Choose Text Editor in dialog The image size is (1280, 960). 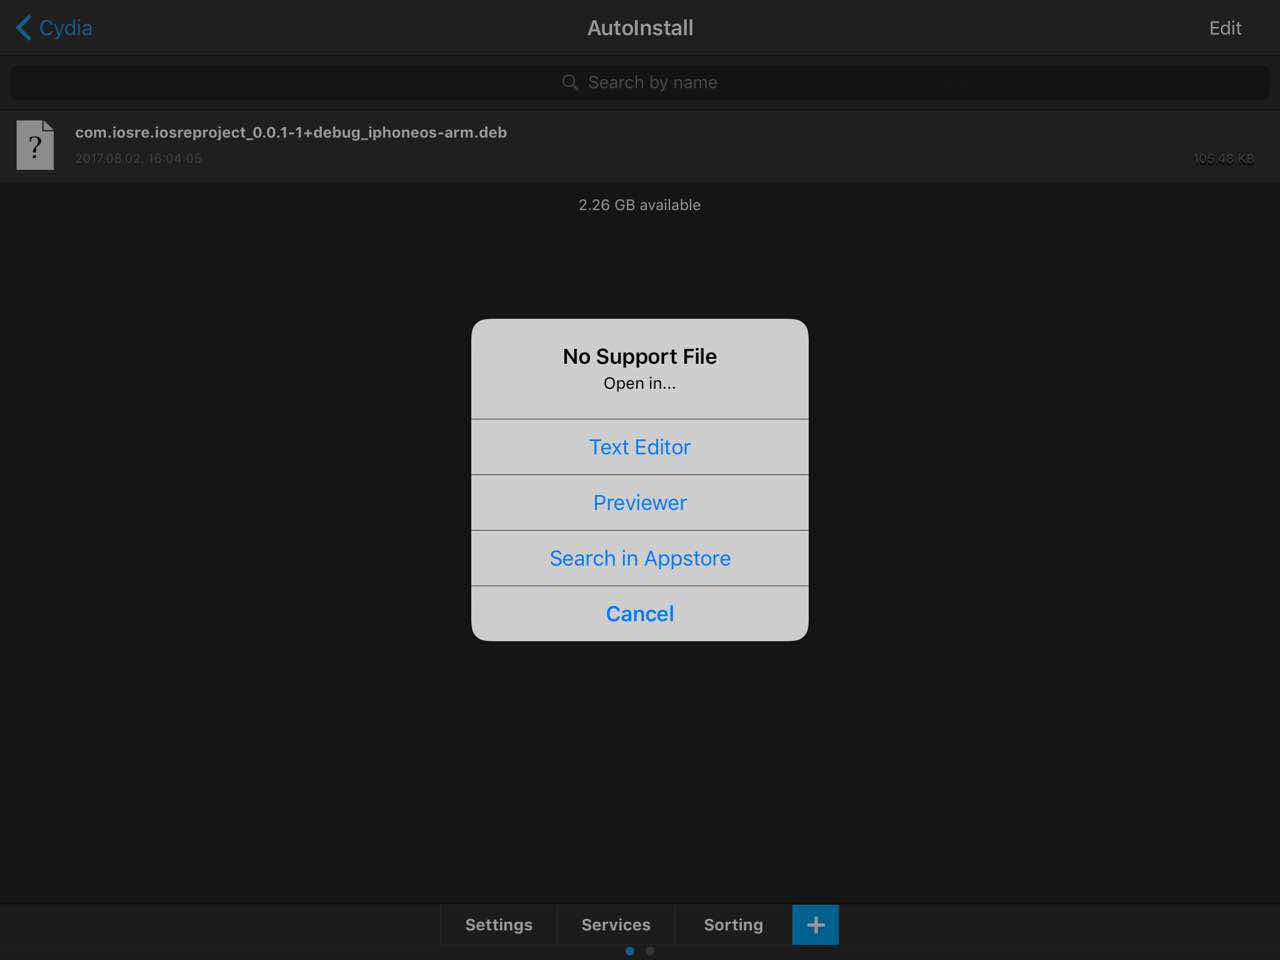pos(640,447)
